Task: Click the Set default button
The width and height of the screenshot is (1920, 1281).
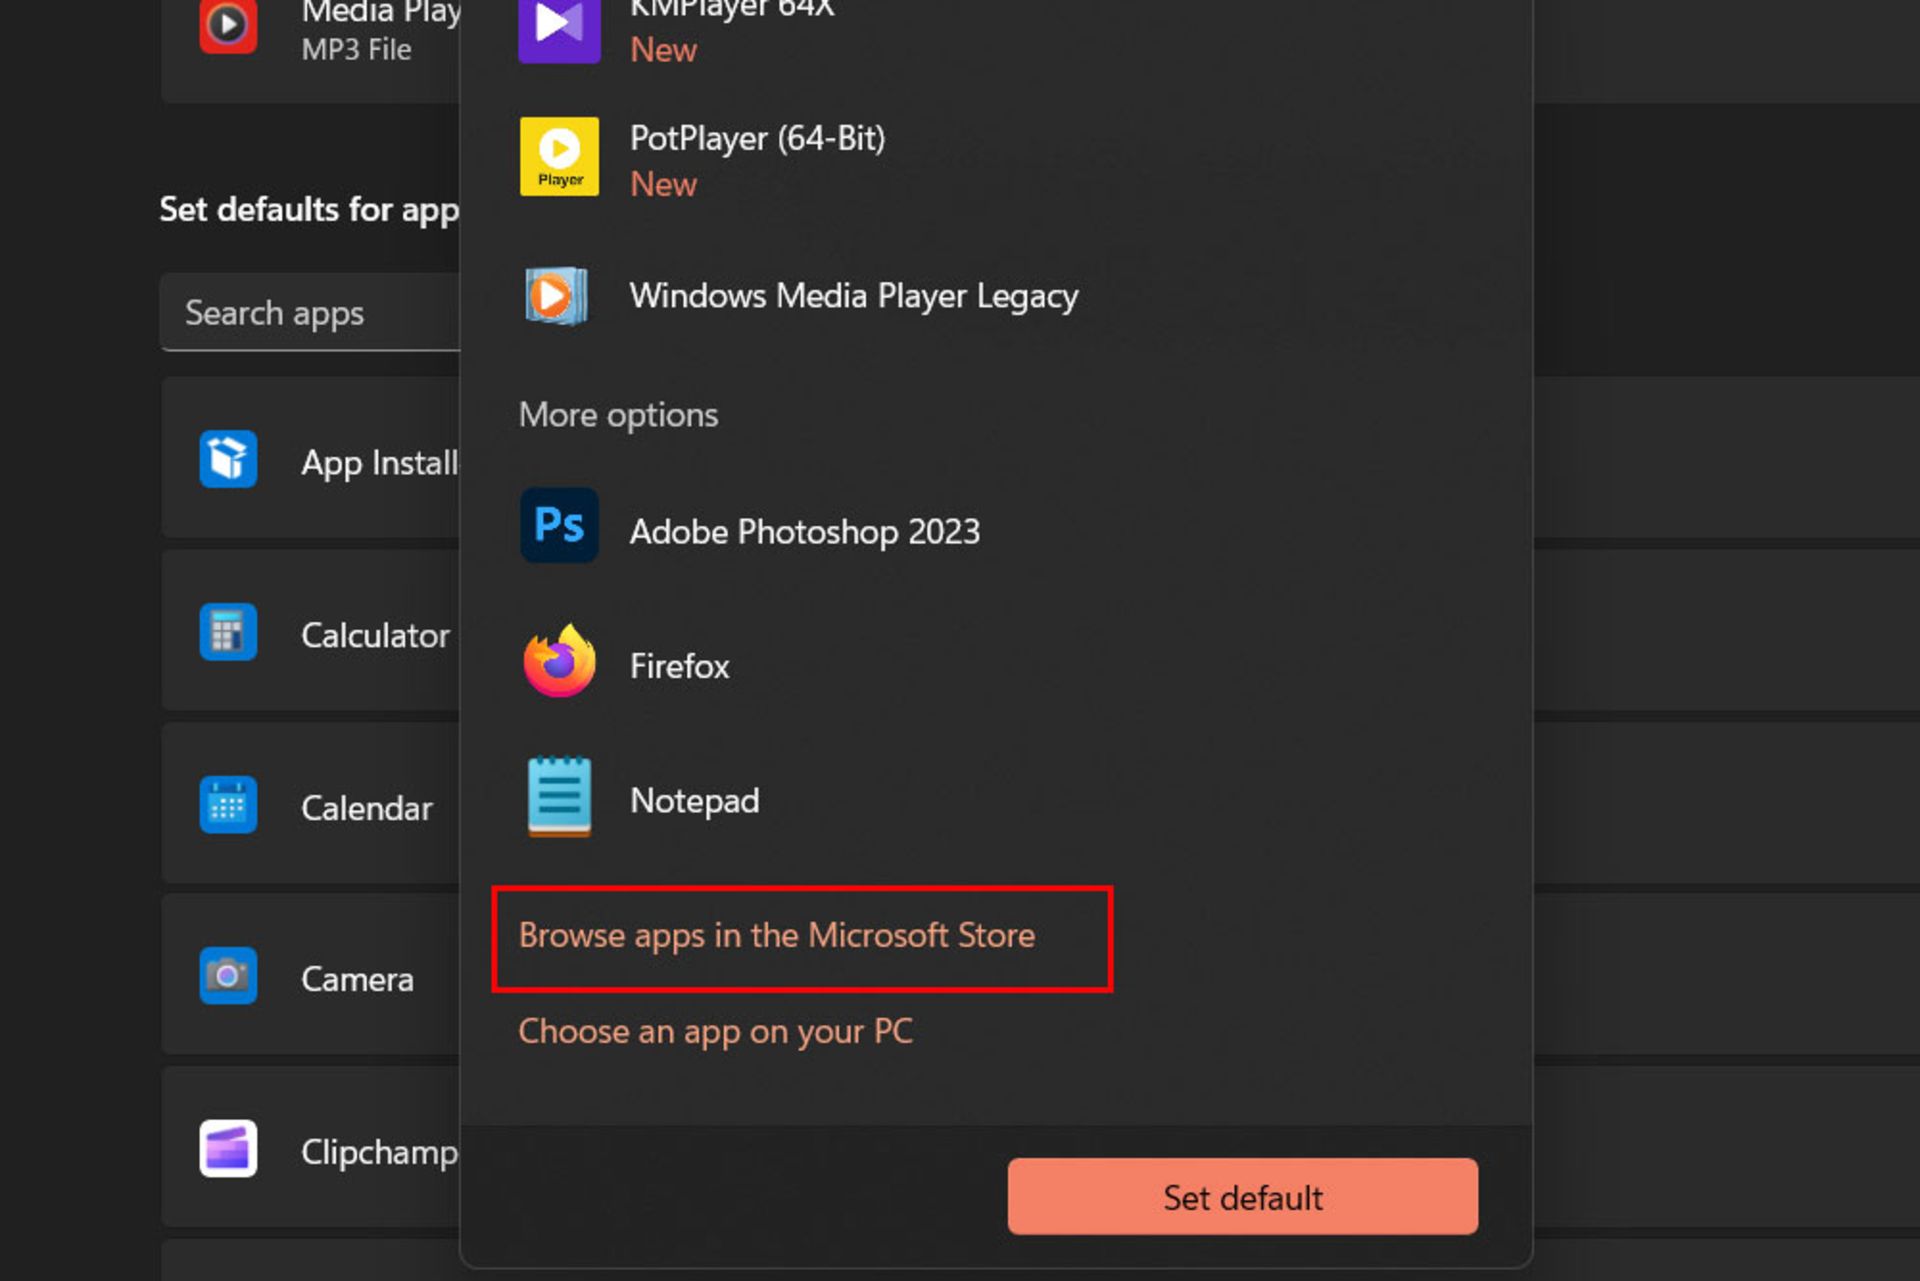Action: [x=1242, y=1197]
